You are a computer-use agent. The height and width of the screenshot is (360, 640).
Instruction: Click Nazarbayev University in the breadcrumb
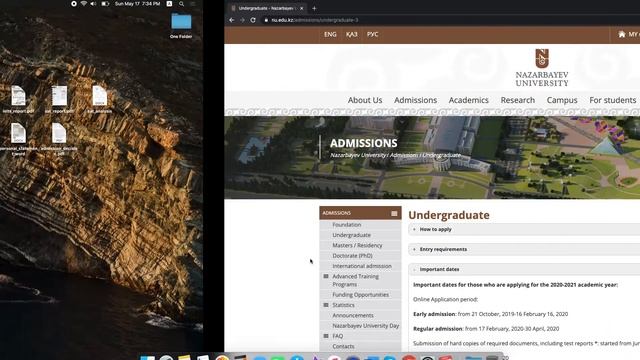[358, 155]
